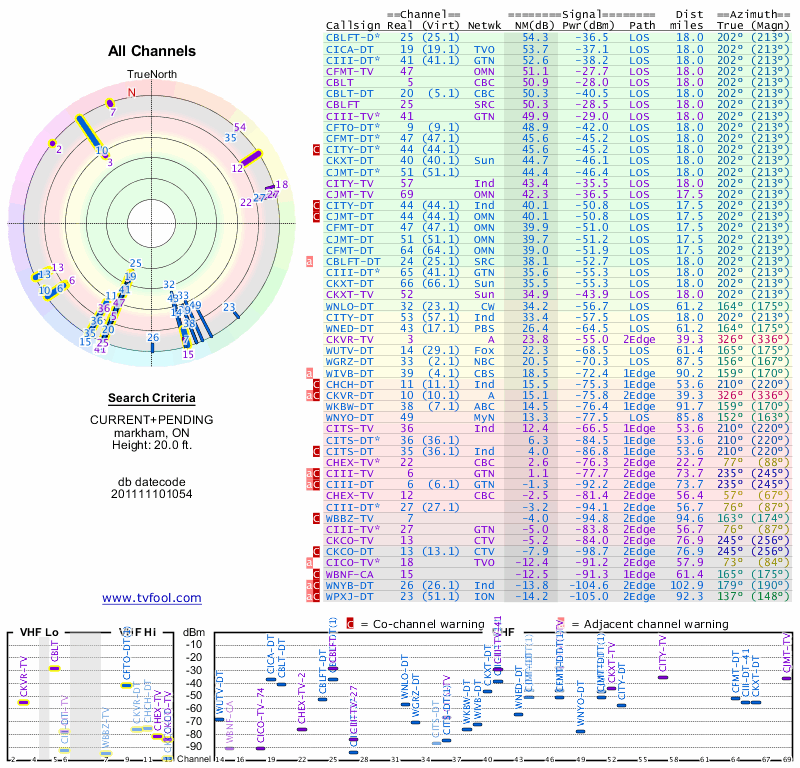Select the CITY-TV marker in spectrum chart
The width and height of the screenshot is (800, 768).
(662, 677)
